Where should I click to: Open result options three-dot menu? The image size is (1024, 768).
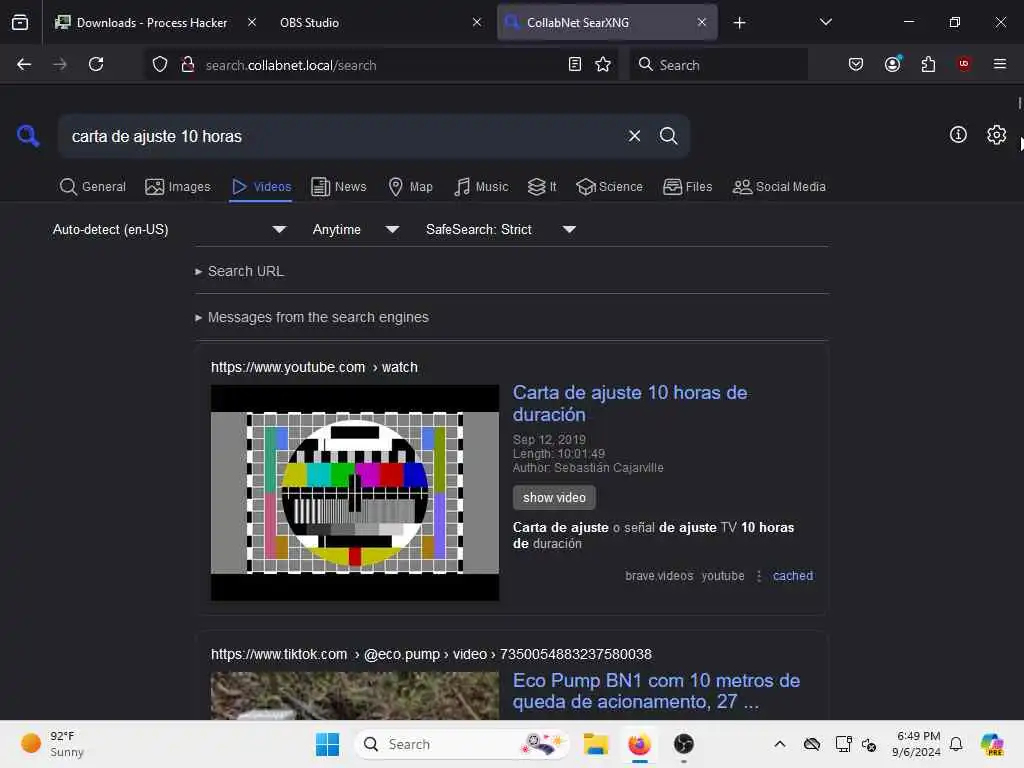coord(759,576)
